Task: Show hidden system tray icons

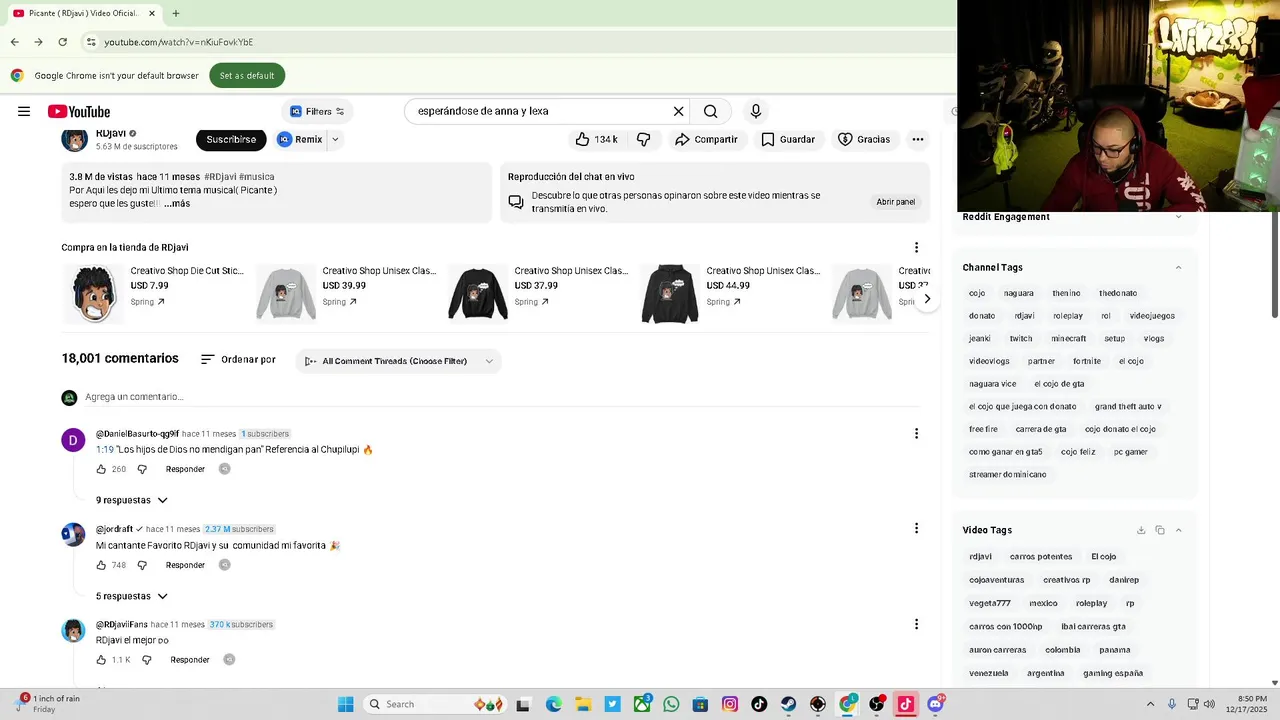Action: tap(1150, 704)
